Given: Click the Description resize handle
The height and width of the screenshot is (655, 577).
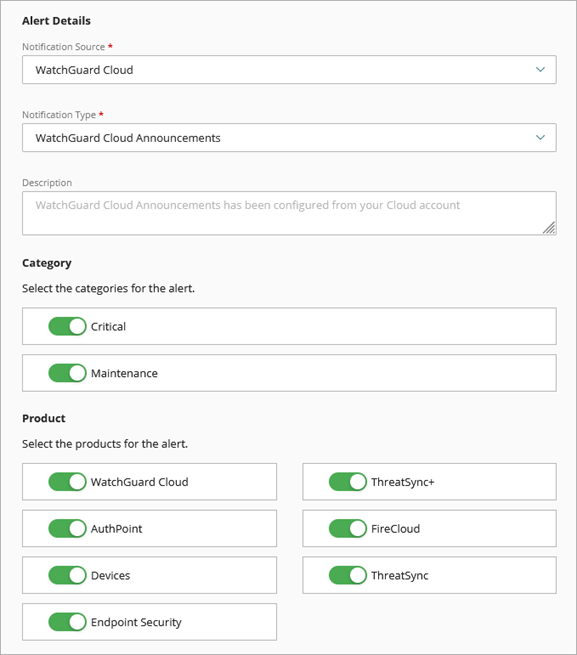Looking at the screenshot, I should (549, 228).
